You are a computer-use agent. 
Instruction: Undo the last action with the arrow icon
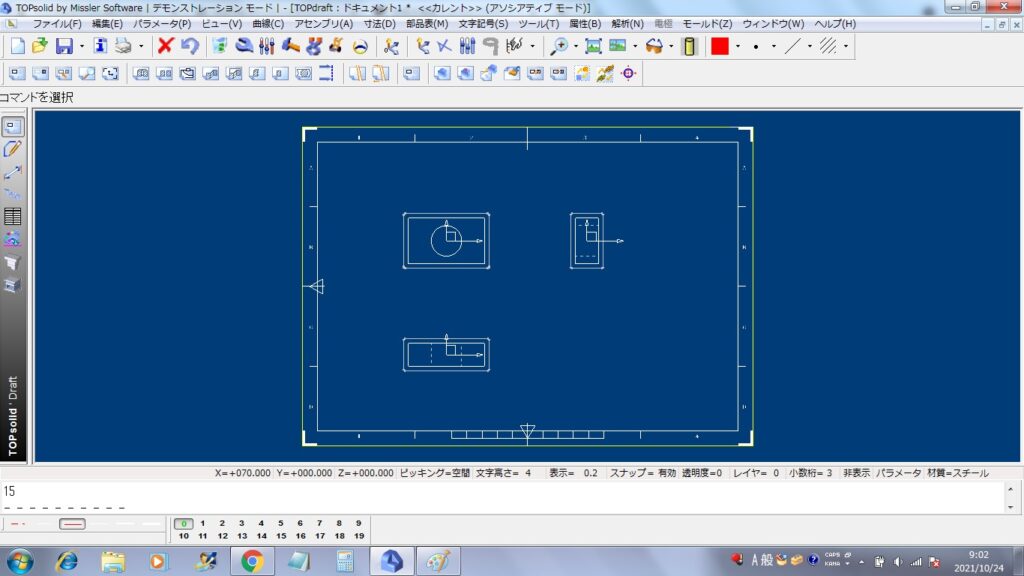189,46
